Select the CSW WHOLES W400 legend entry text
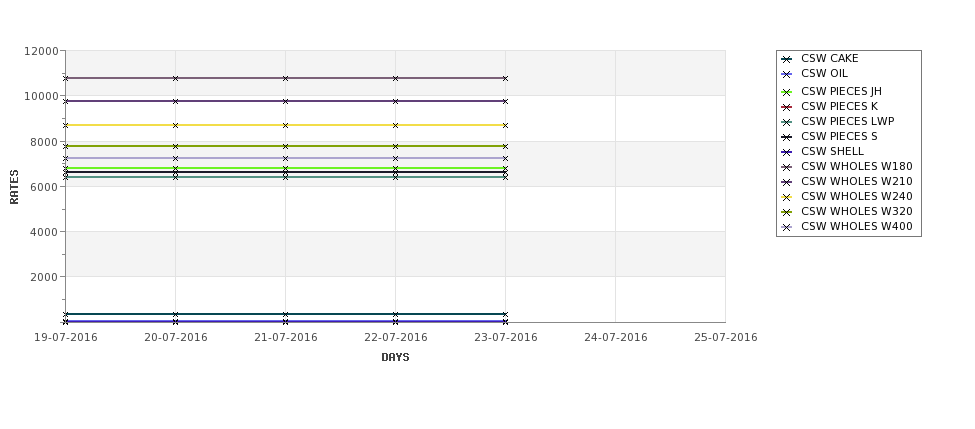Image resolution: width=975 pixels, height=429 pixels. [856, 227]
